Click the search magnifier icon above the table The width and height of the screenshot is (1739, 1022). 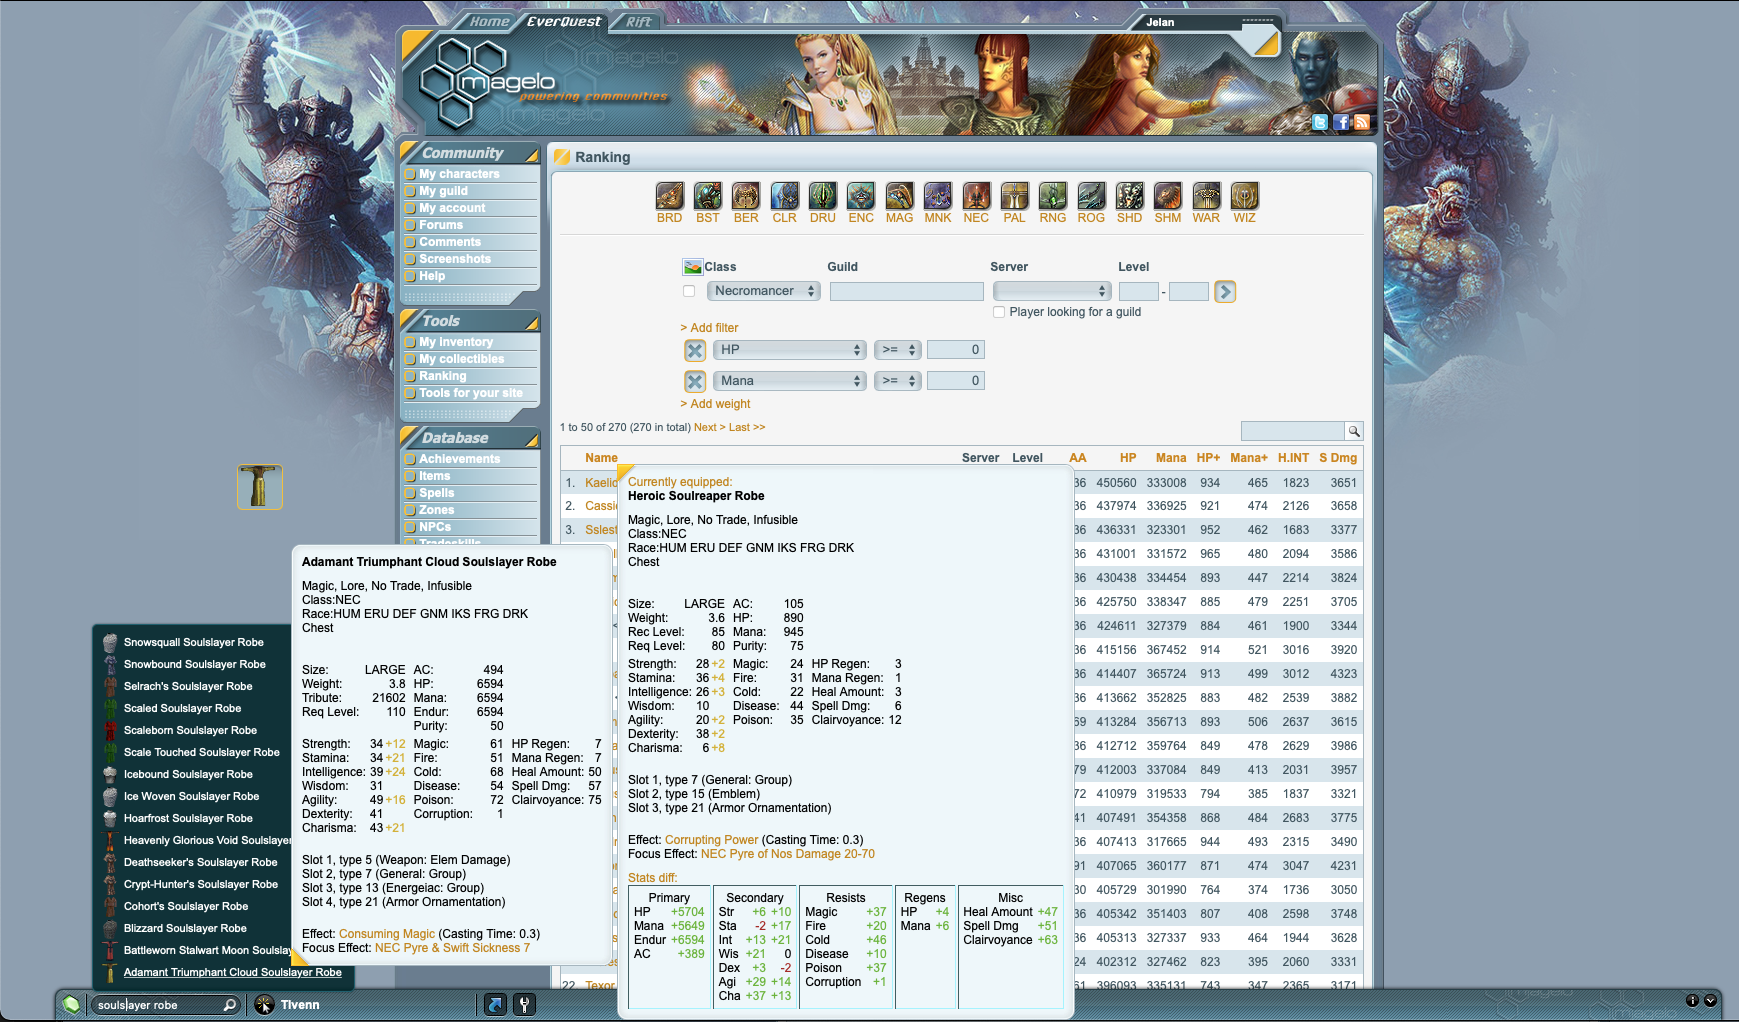[x=1355, y=431]
